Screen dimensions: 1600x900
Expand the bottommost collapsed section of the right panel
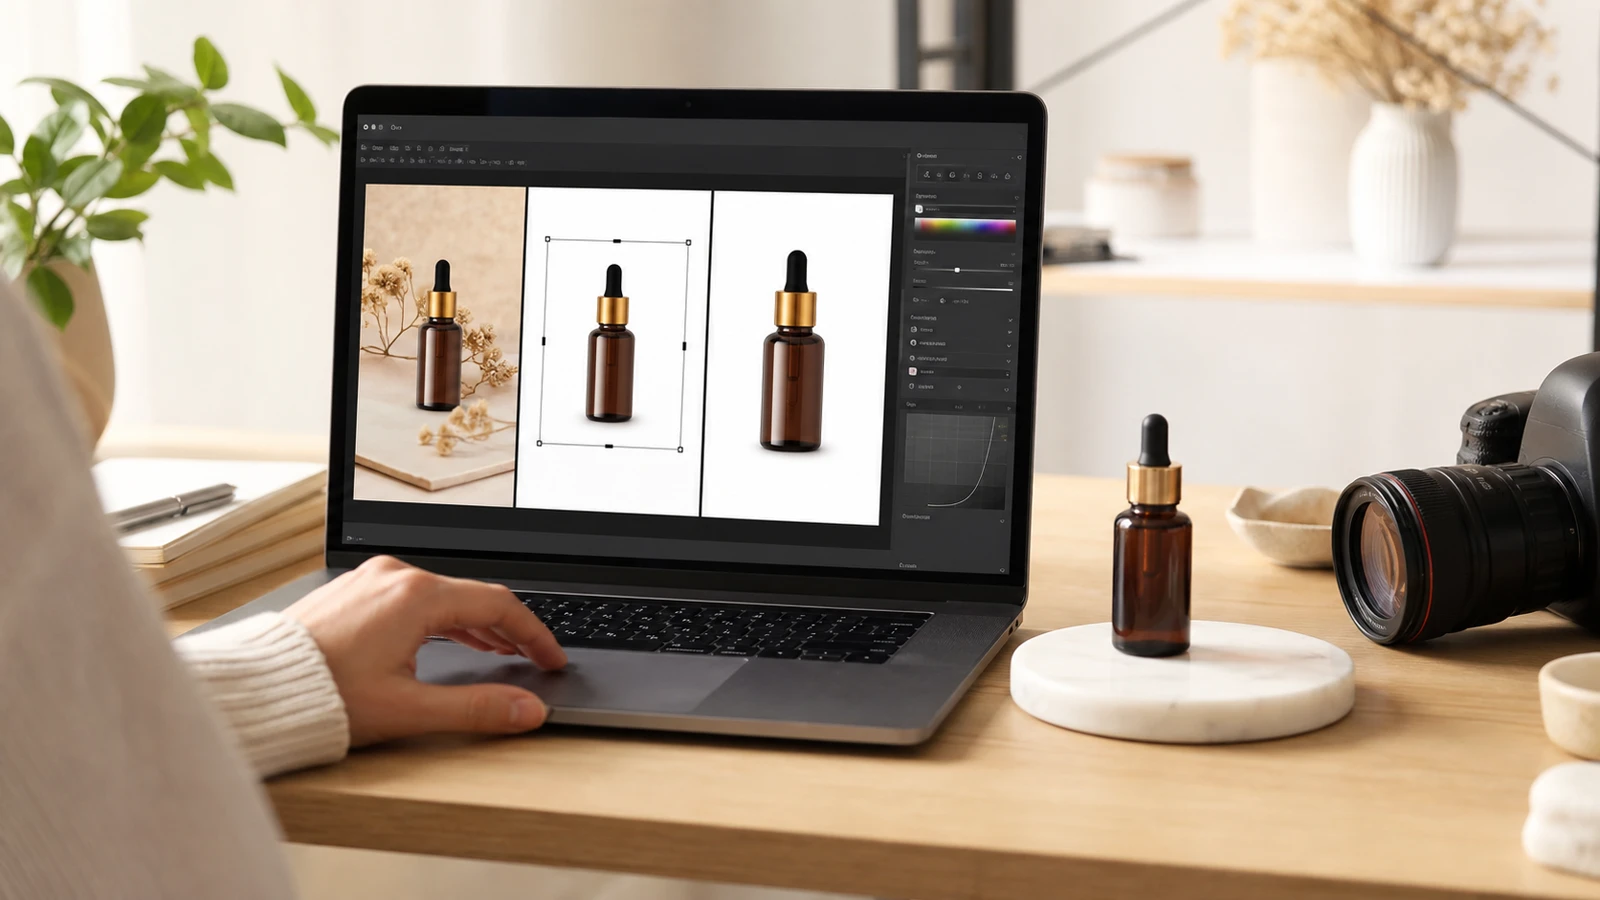click(1002, 570)
